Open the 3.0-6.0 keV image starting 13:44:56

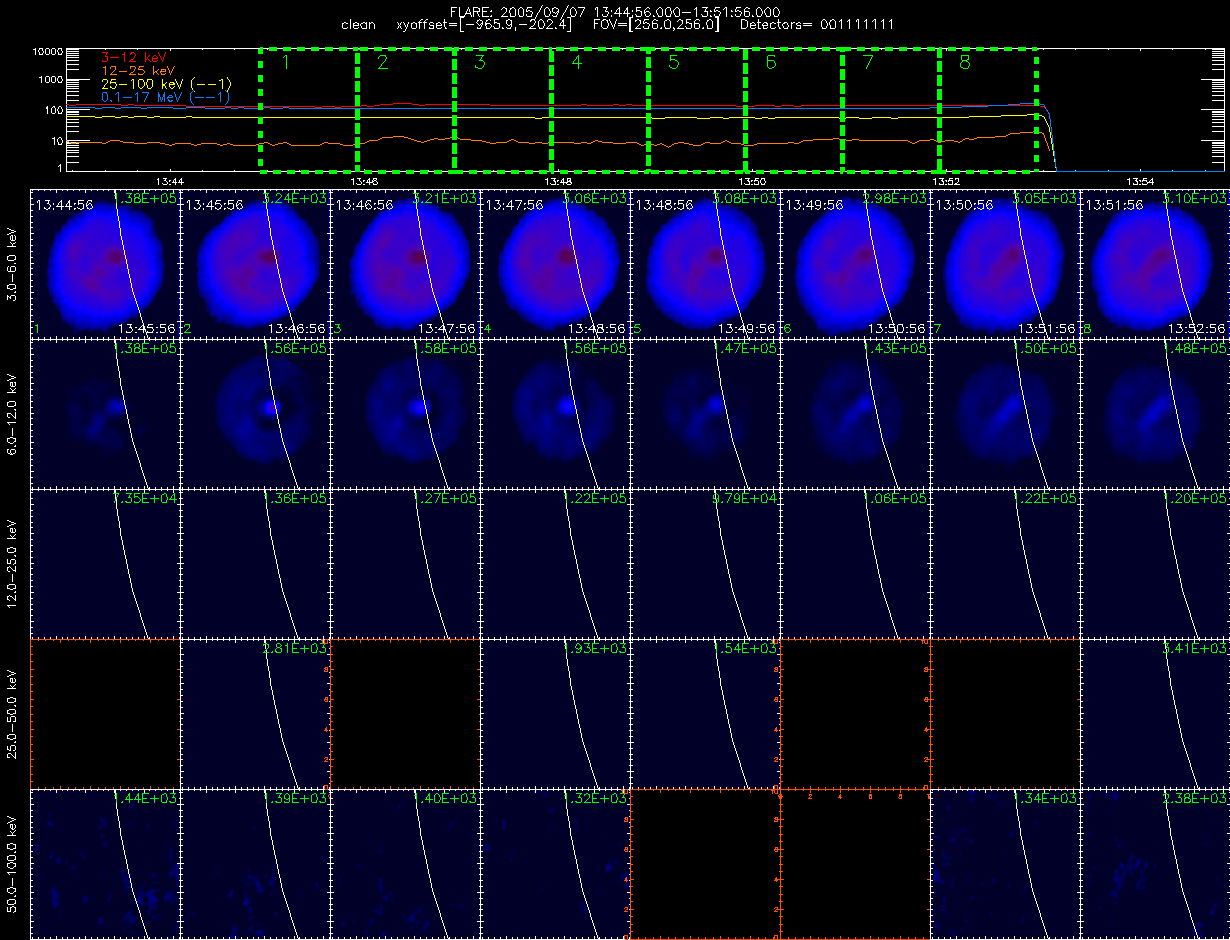click(106, 262)
